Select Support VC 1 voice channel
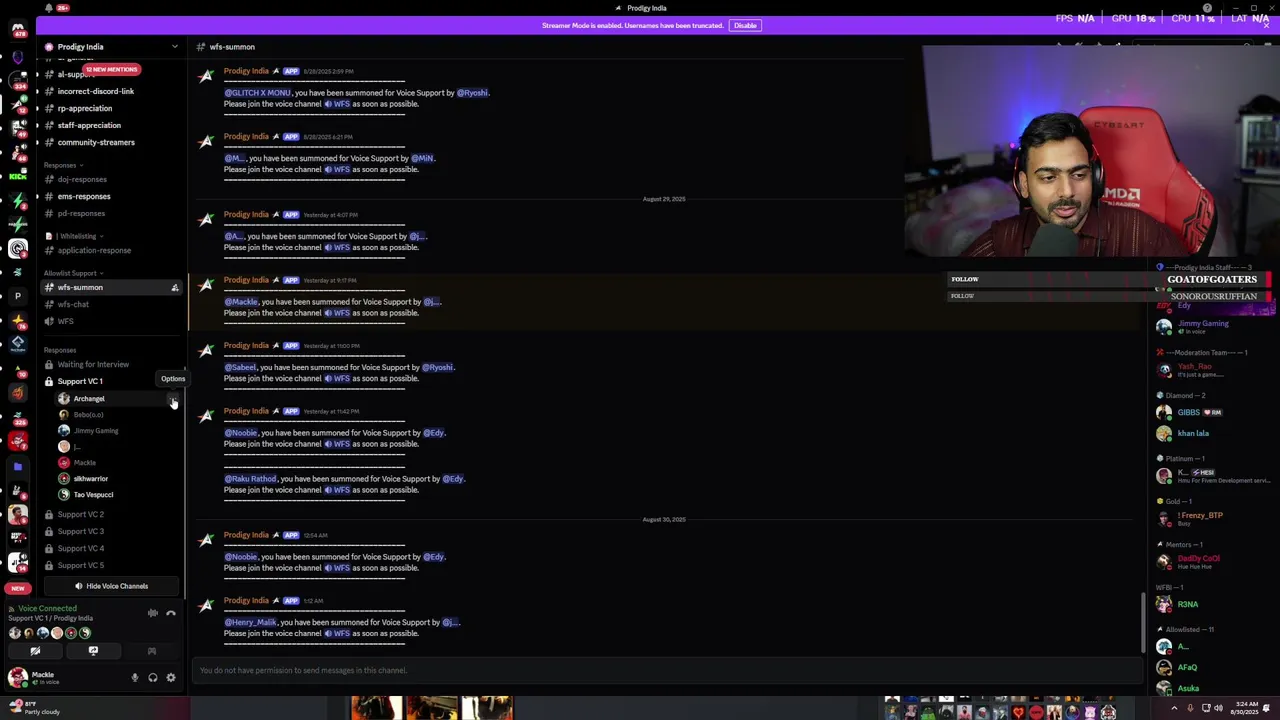 point(80,381)
